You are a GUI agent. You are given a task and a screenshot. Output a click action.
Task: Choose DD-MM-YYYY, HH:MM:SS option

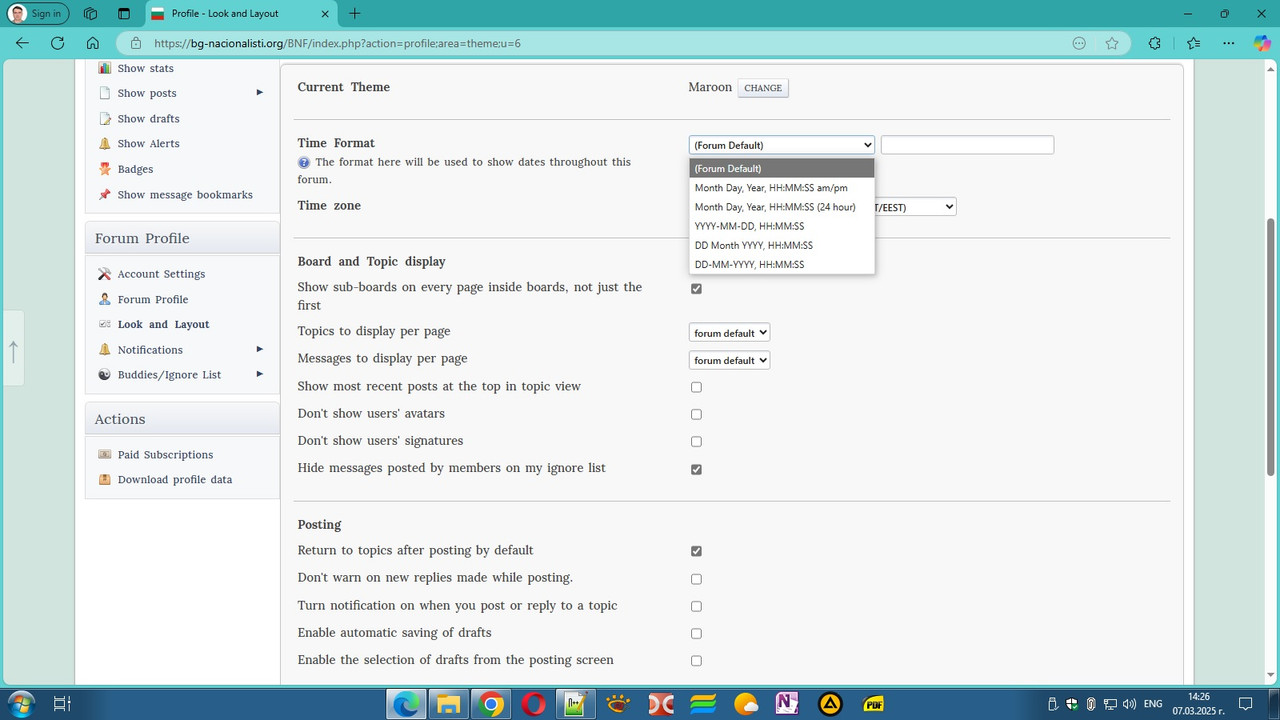click(x=782, y=264)
